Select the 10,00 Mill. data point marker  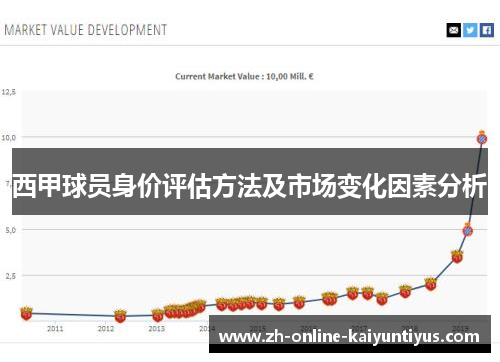click(x=482, y=138)
